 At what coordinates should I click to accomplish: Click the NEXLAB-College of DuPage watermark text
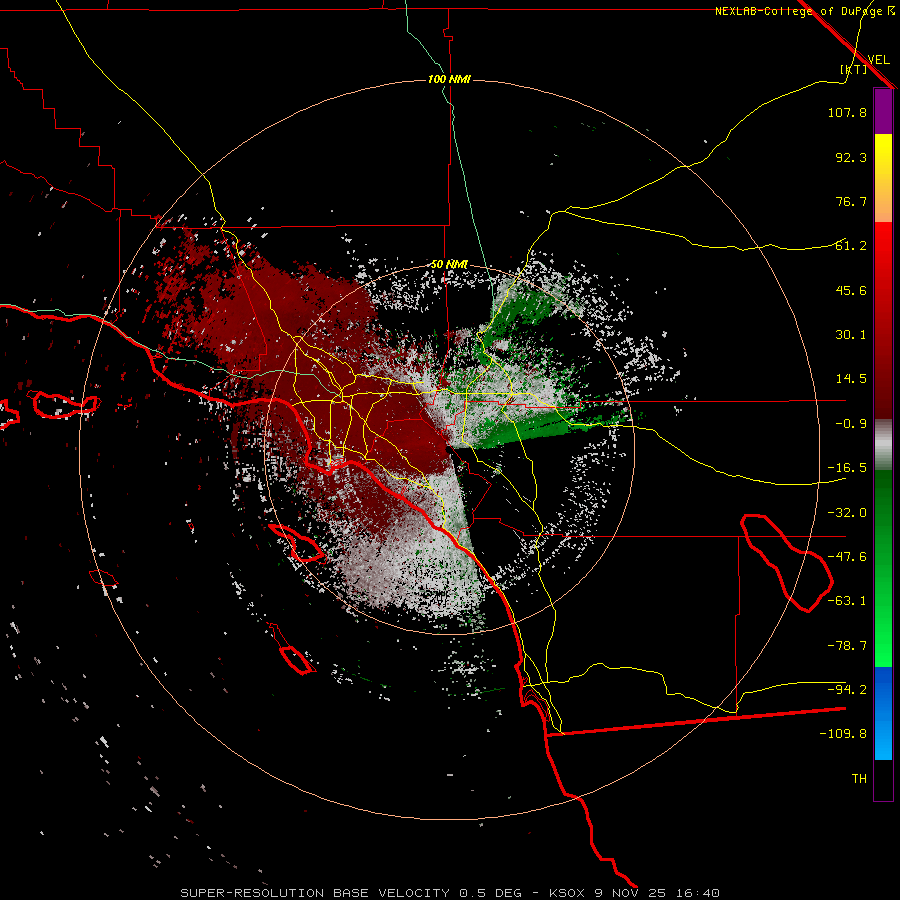pos(804,11)
